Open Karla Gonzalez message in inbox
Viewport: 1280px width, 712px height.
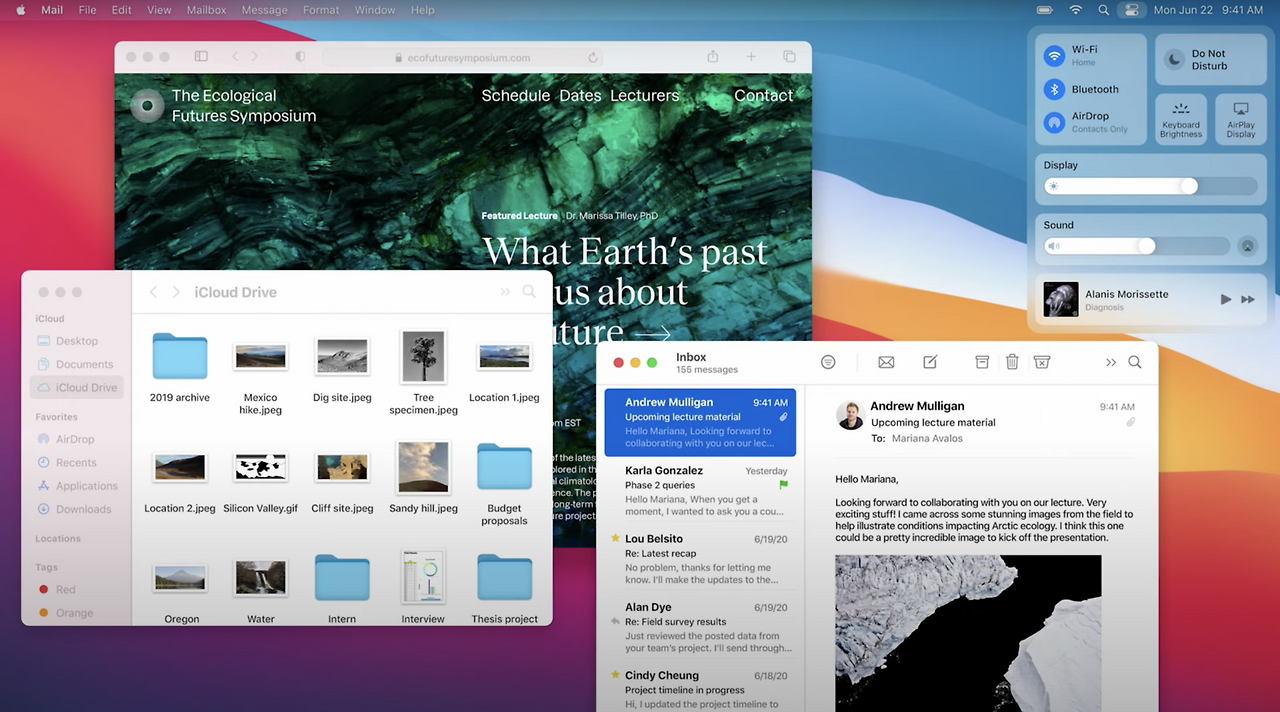[x=700, y=490]
